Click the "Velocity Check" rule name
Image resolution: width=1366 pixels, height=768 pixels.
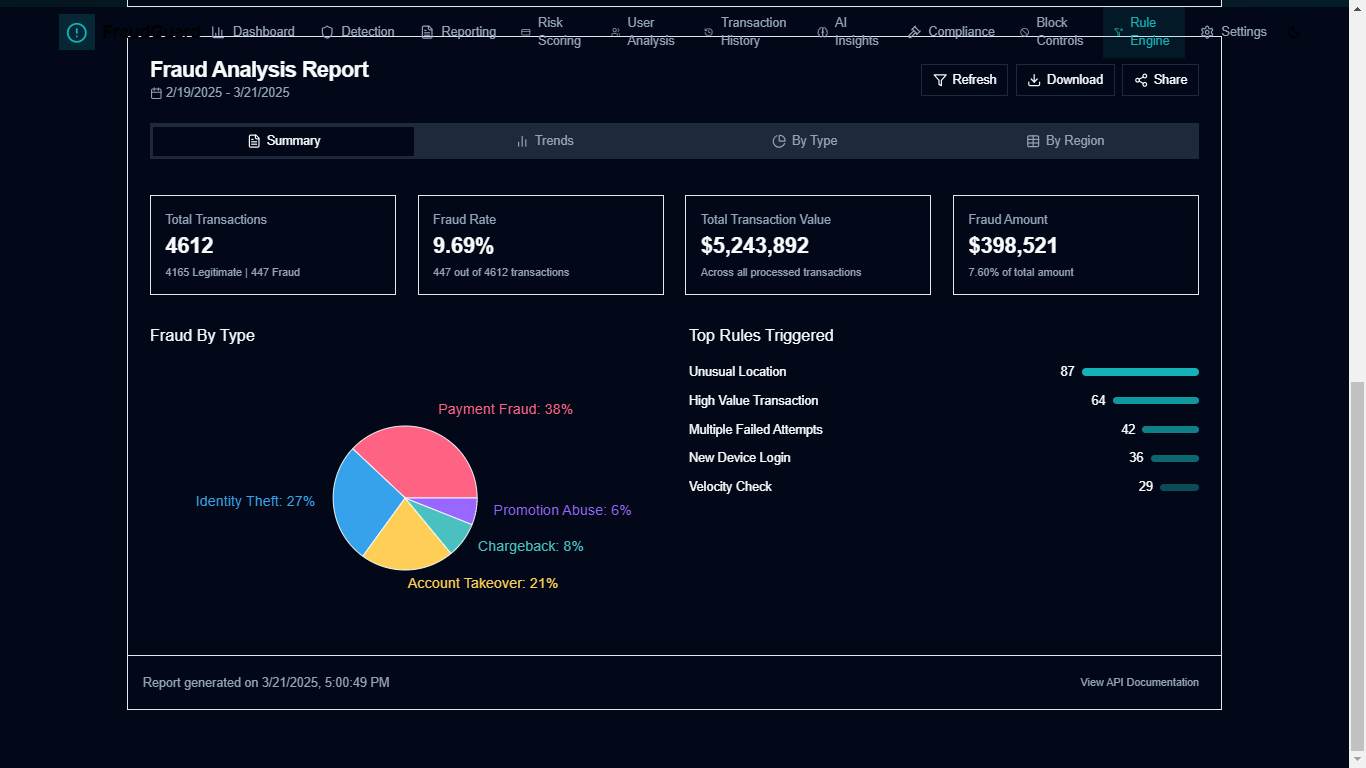tap(731, 487)
